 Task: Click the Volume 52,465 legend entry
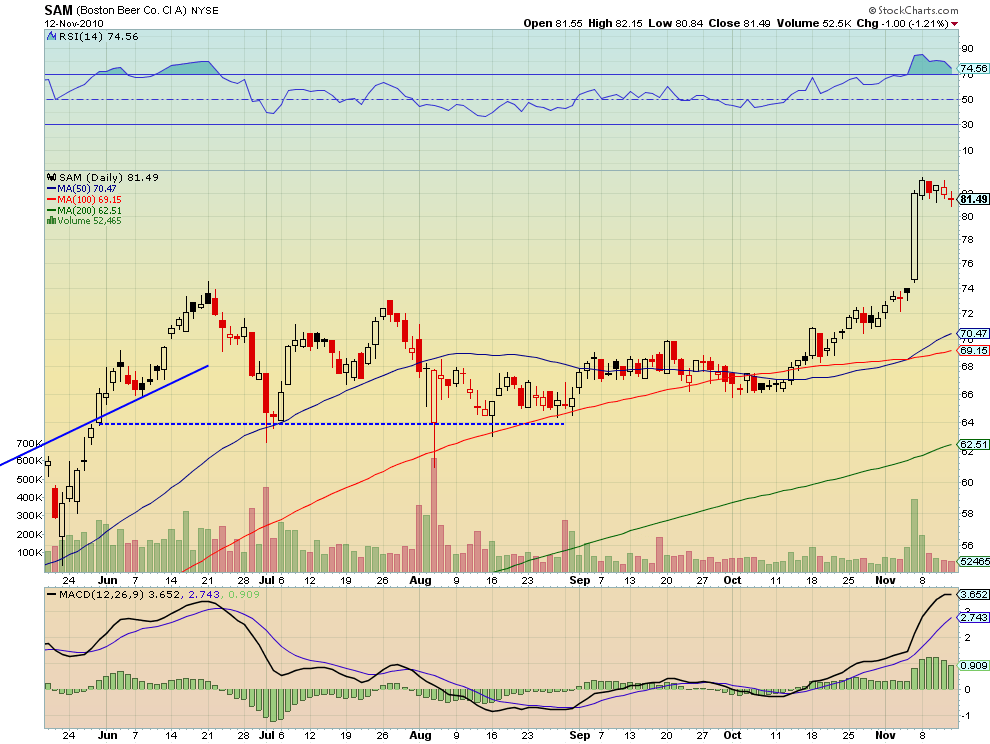point(89,220)
